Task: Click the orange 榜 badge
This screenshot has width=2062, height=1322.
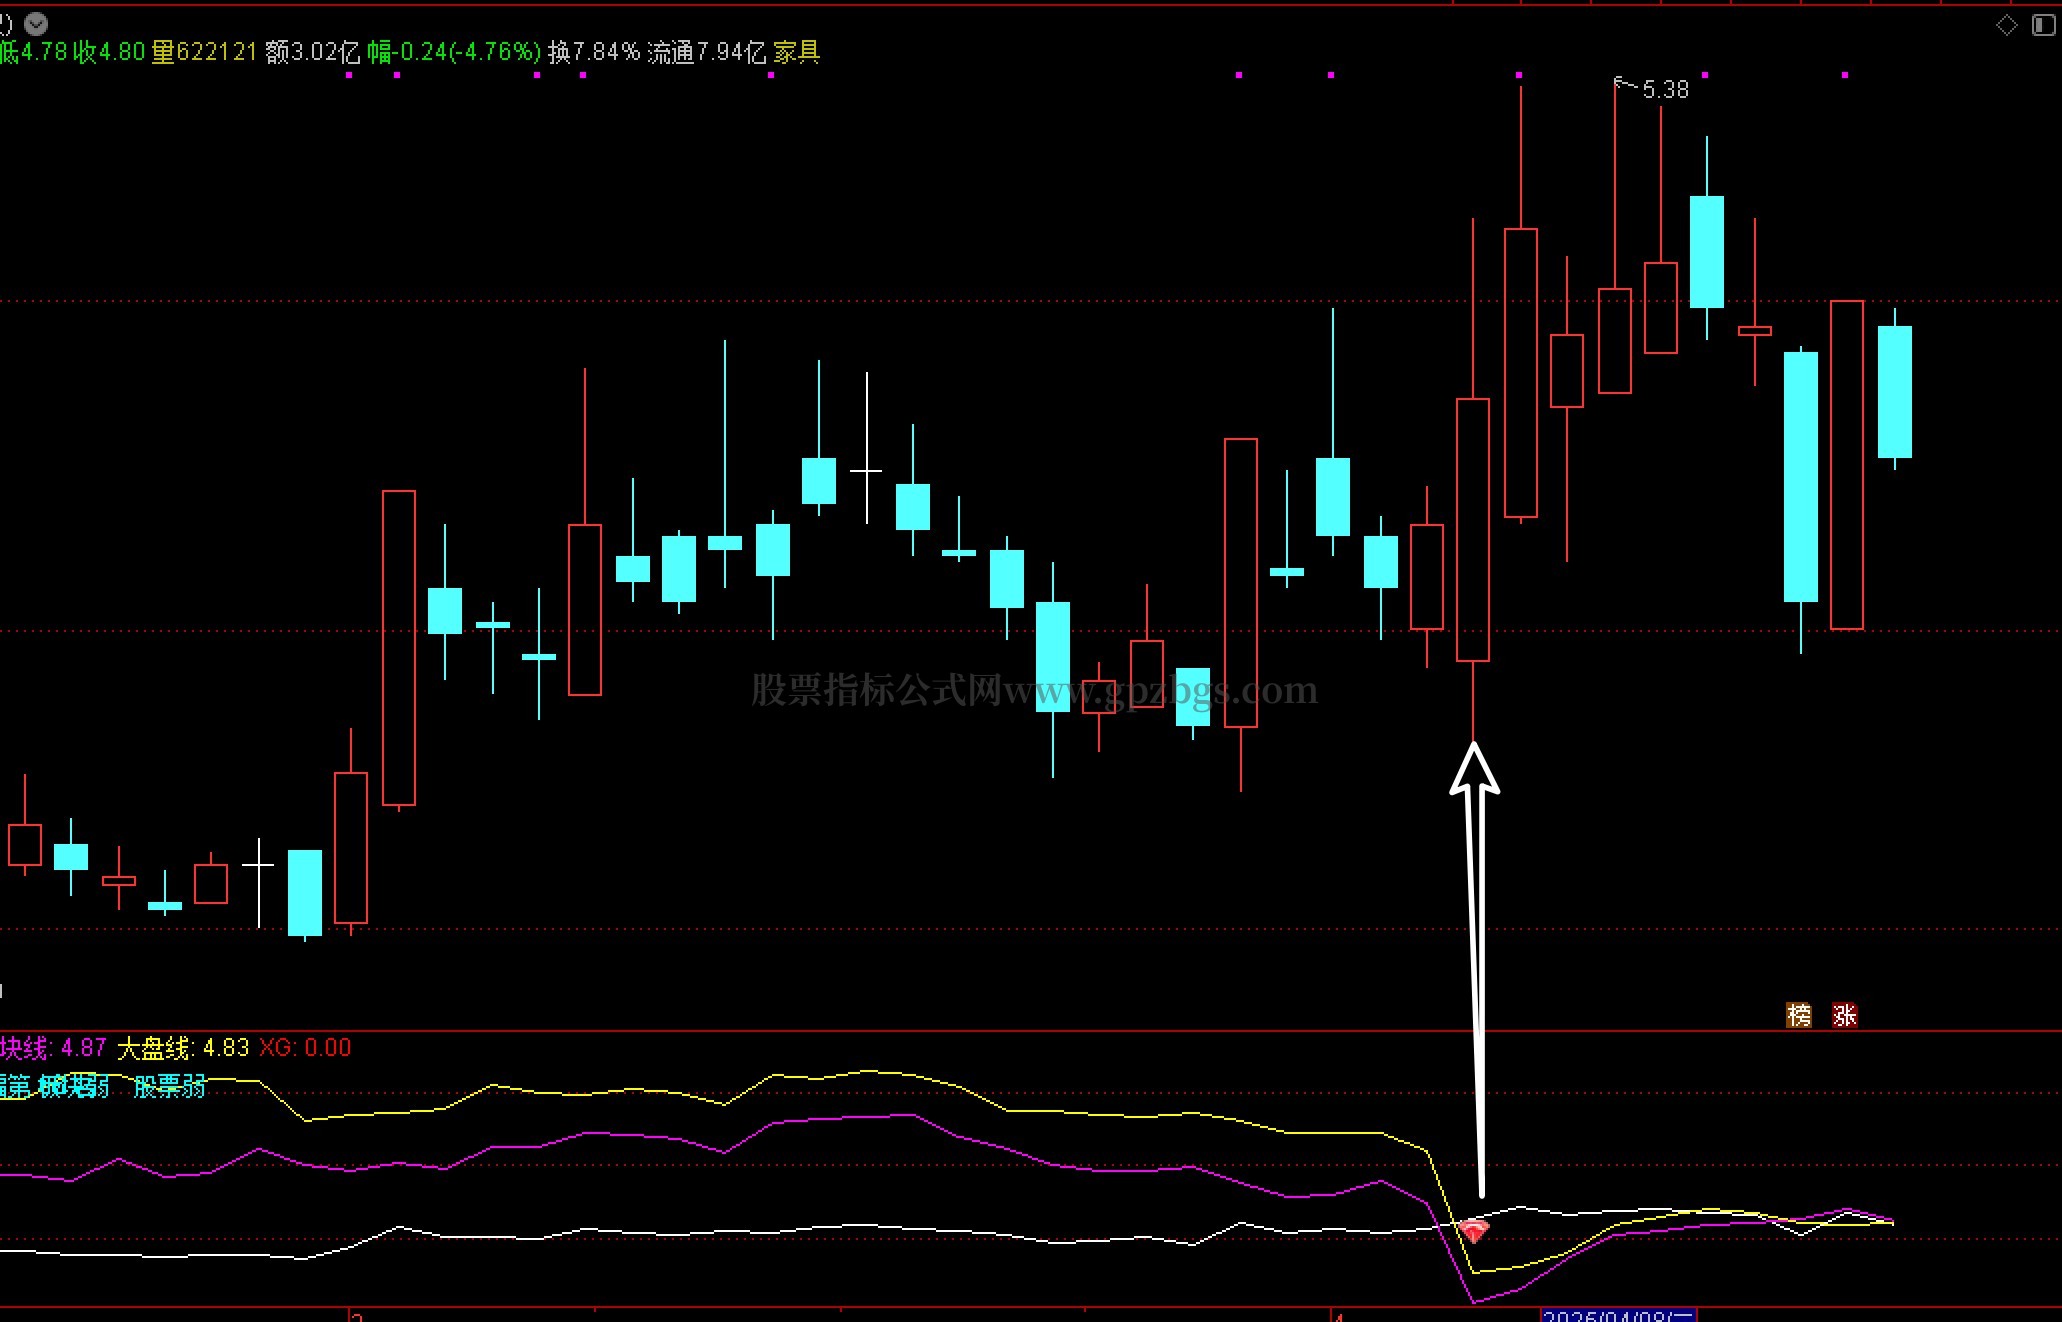Action: [1799, 1015]
